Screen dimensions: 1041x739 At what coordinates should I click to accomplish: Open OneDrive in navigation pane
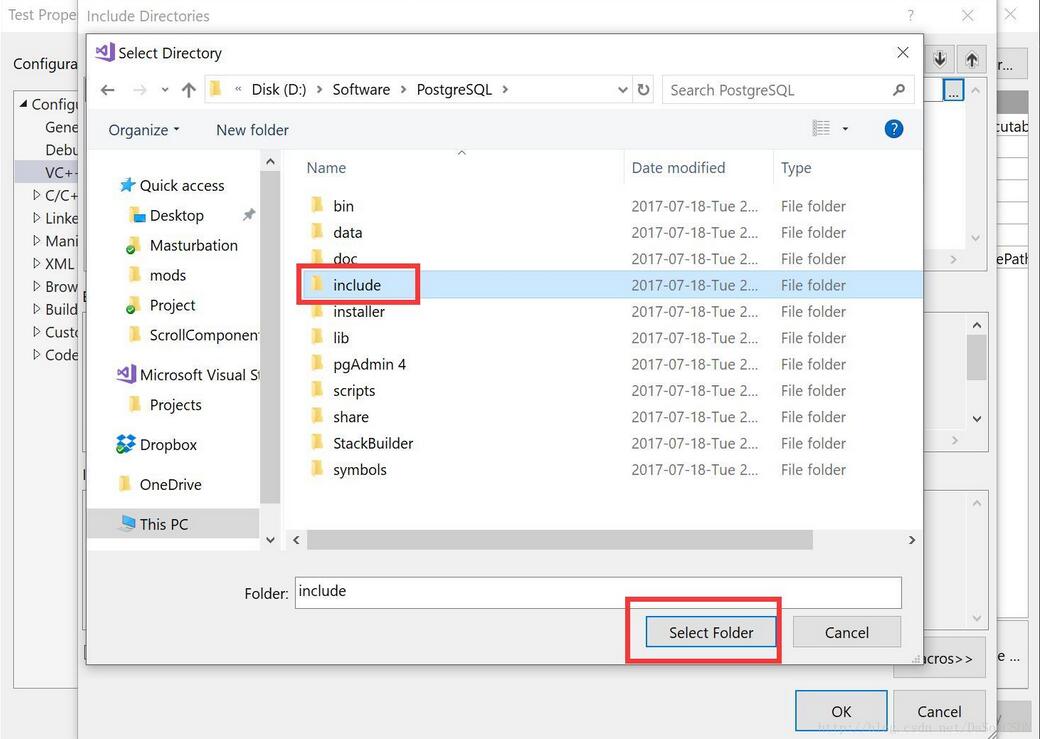tap(170, 485)
